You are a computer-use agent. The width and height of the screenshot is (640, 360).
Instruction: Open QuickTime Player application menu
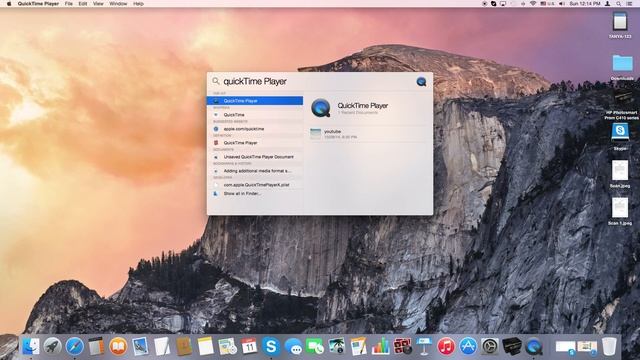pyautogui.click(x=38, y=4)
